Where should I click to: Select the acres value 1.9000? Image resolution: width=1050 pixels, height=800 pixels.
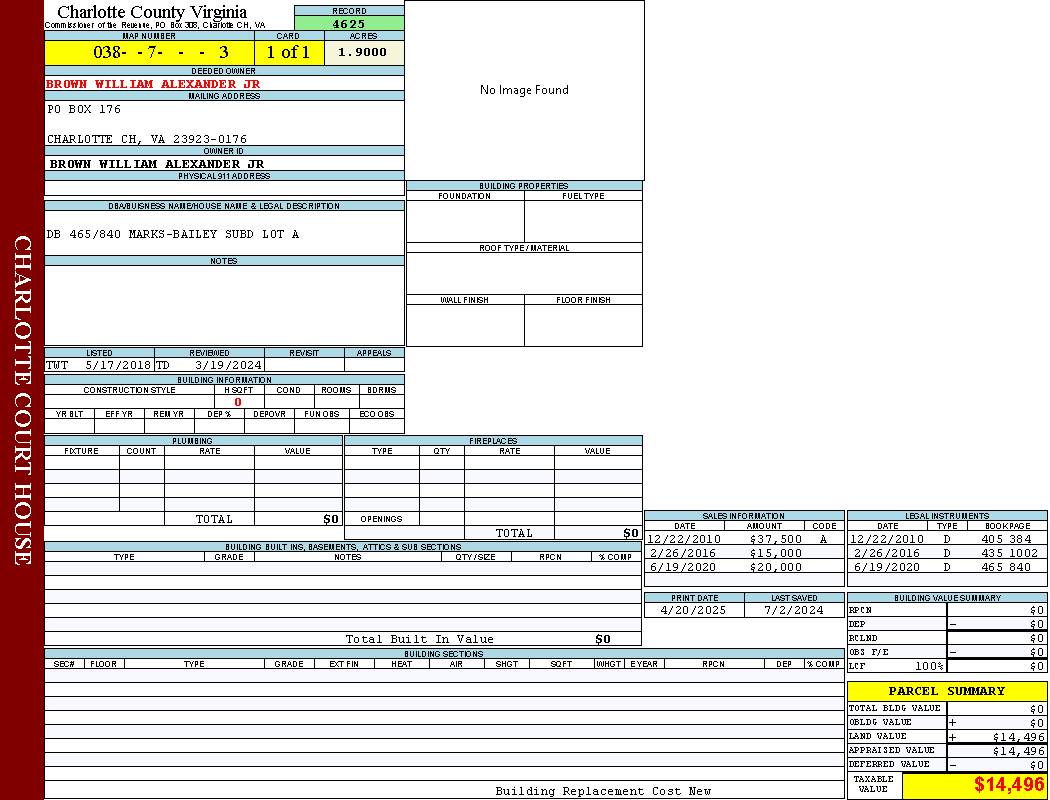tap(363, 52)
